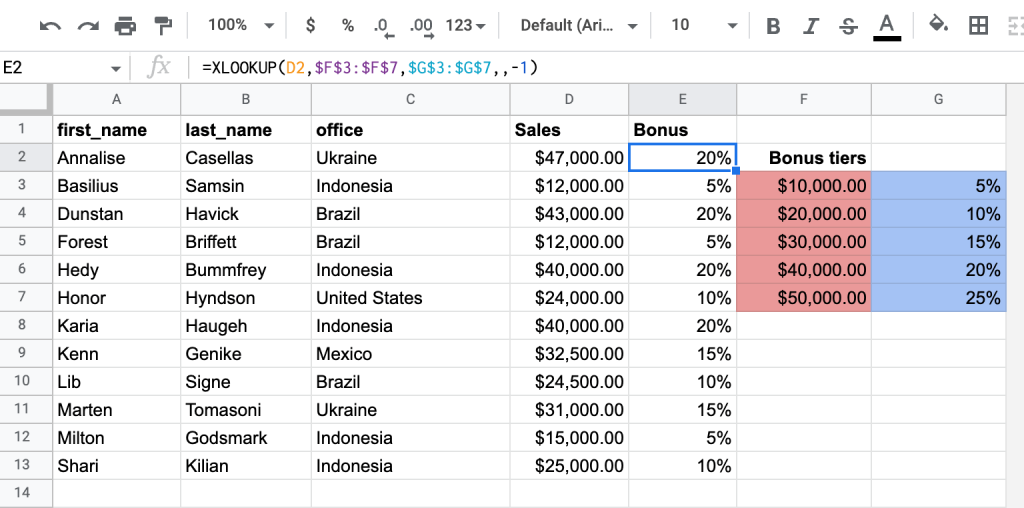Select the $24,500.00 sales cell
This screenshot has height=508, width=1024.
pyautogui.click(x=569, y=382)
